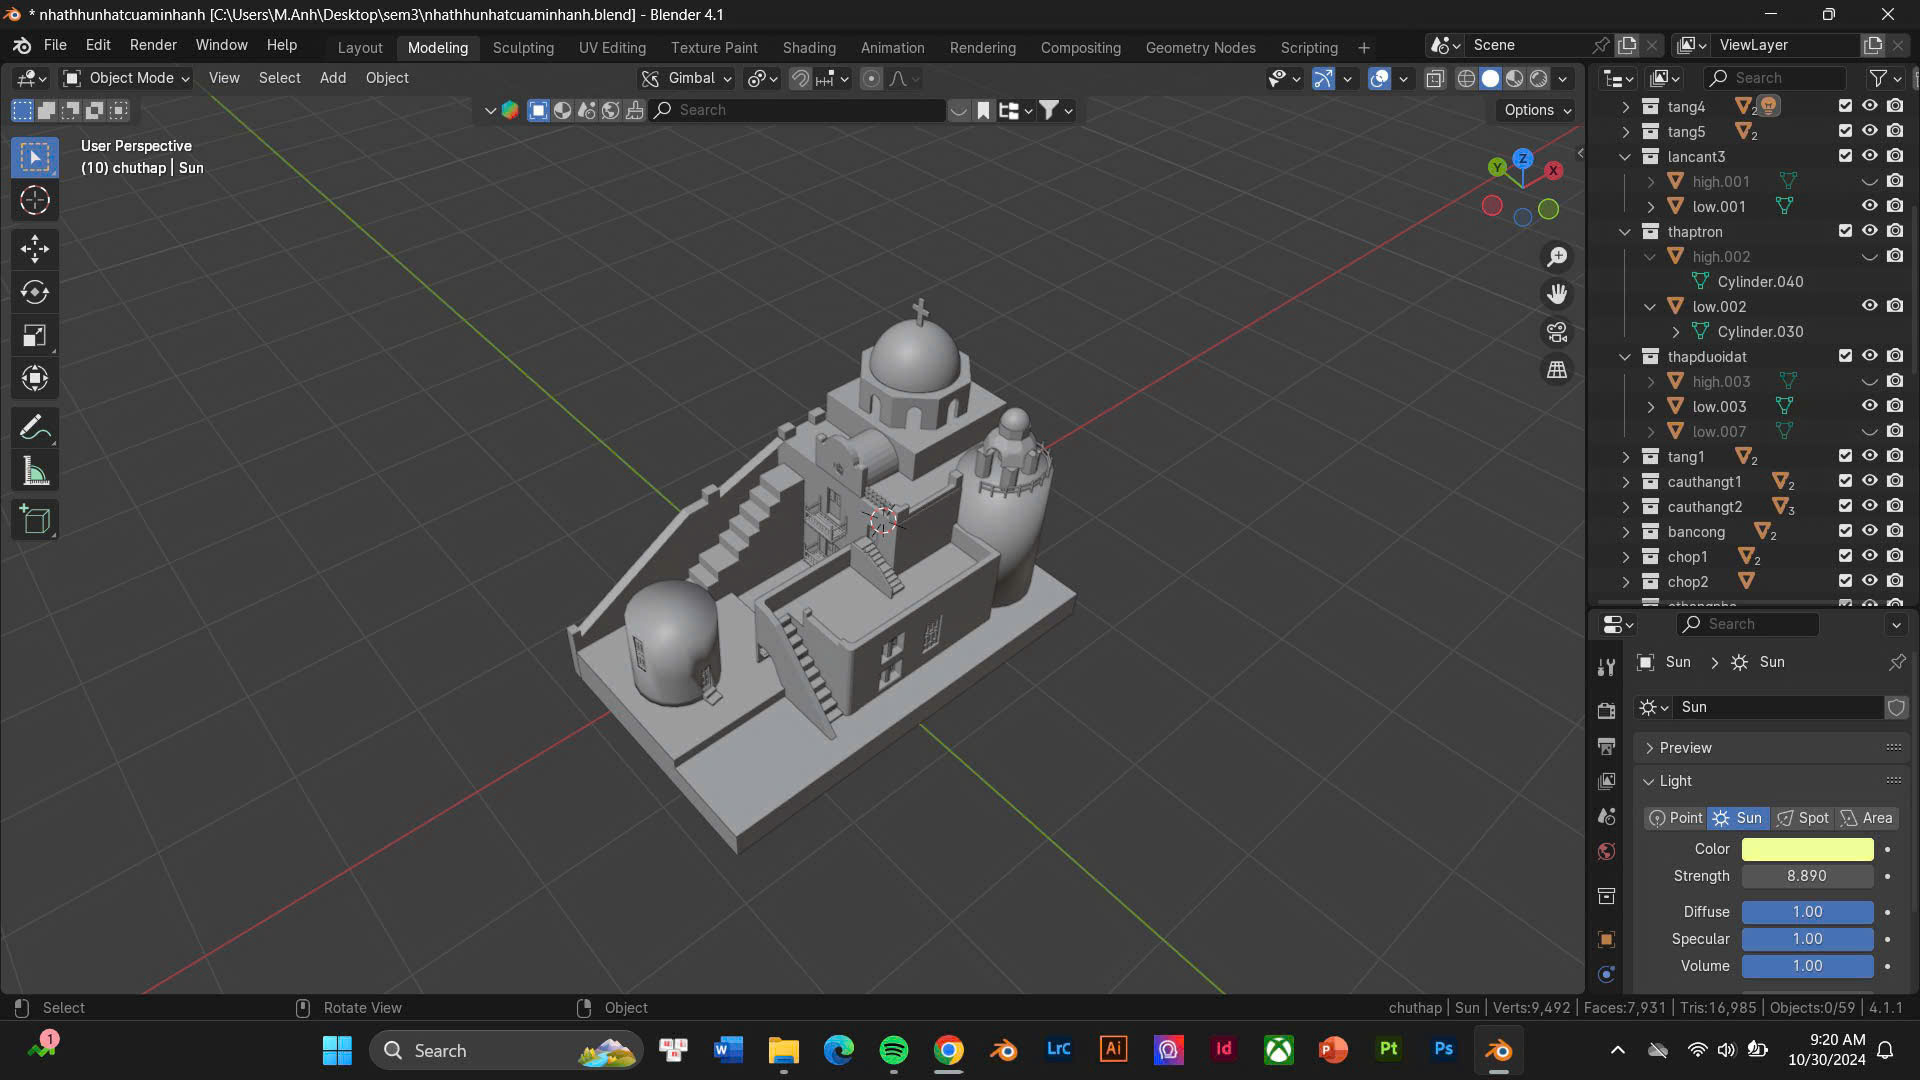This screenshot has width=1920, height=1080.
Task: Select the Add Cube tool
Action: tap(35, 520)
